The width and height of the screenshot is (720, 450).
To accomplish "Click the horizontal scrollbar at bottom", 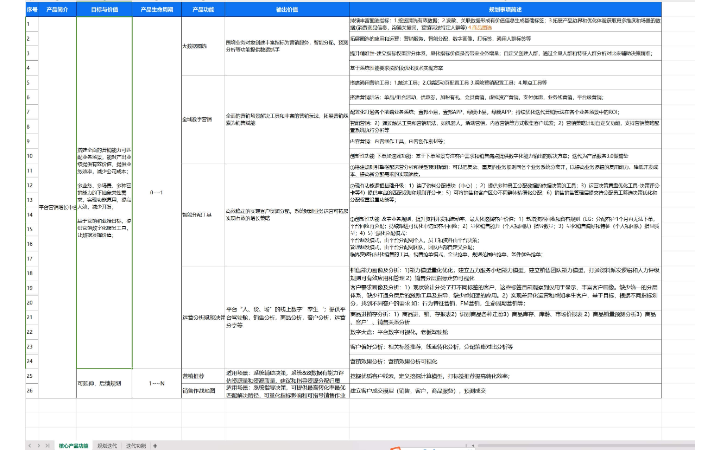I will (585, 445).
